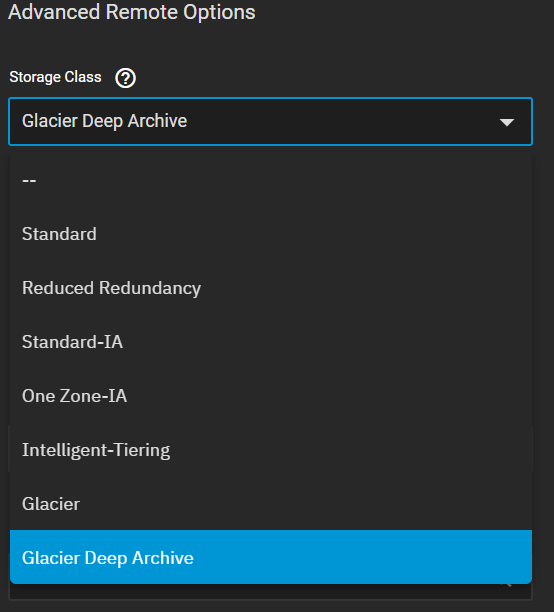The height and width of the screenshot is (612, 554).
Task: Select the highlighted Glacier Deep Archive option
Action: pos(271,557)
